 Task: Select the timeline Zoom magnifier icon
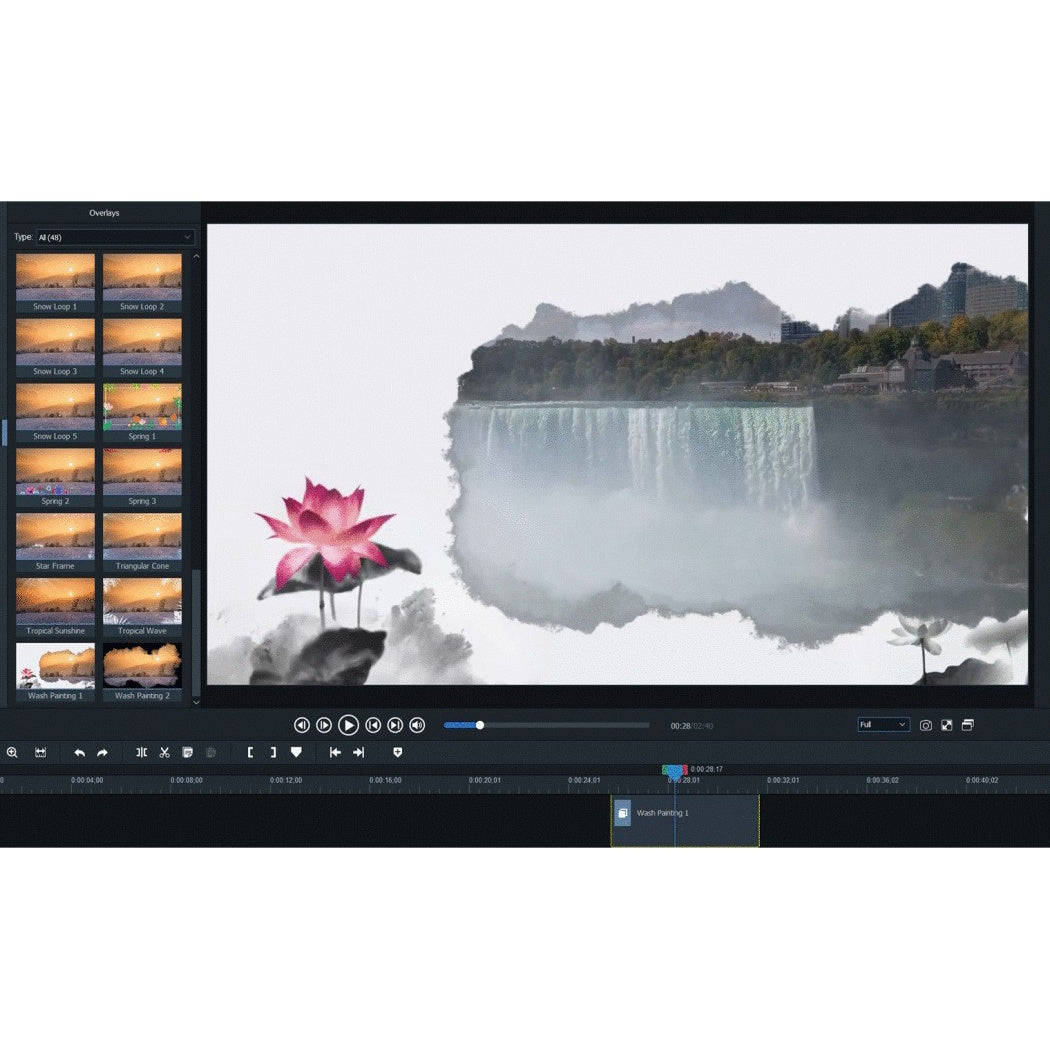click(12, 752)
